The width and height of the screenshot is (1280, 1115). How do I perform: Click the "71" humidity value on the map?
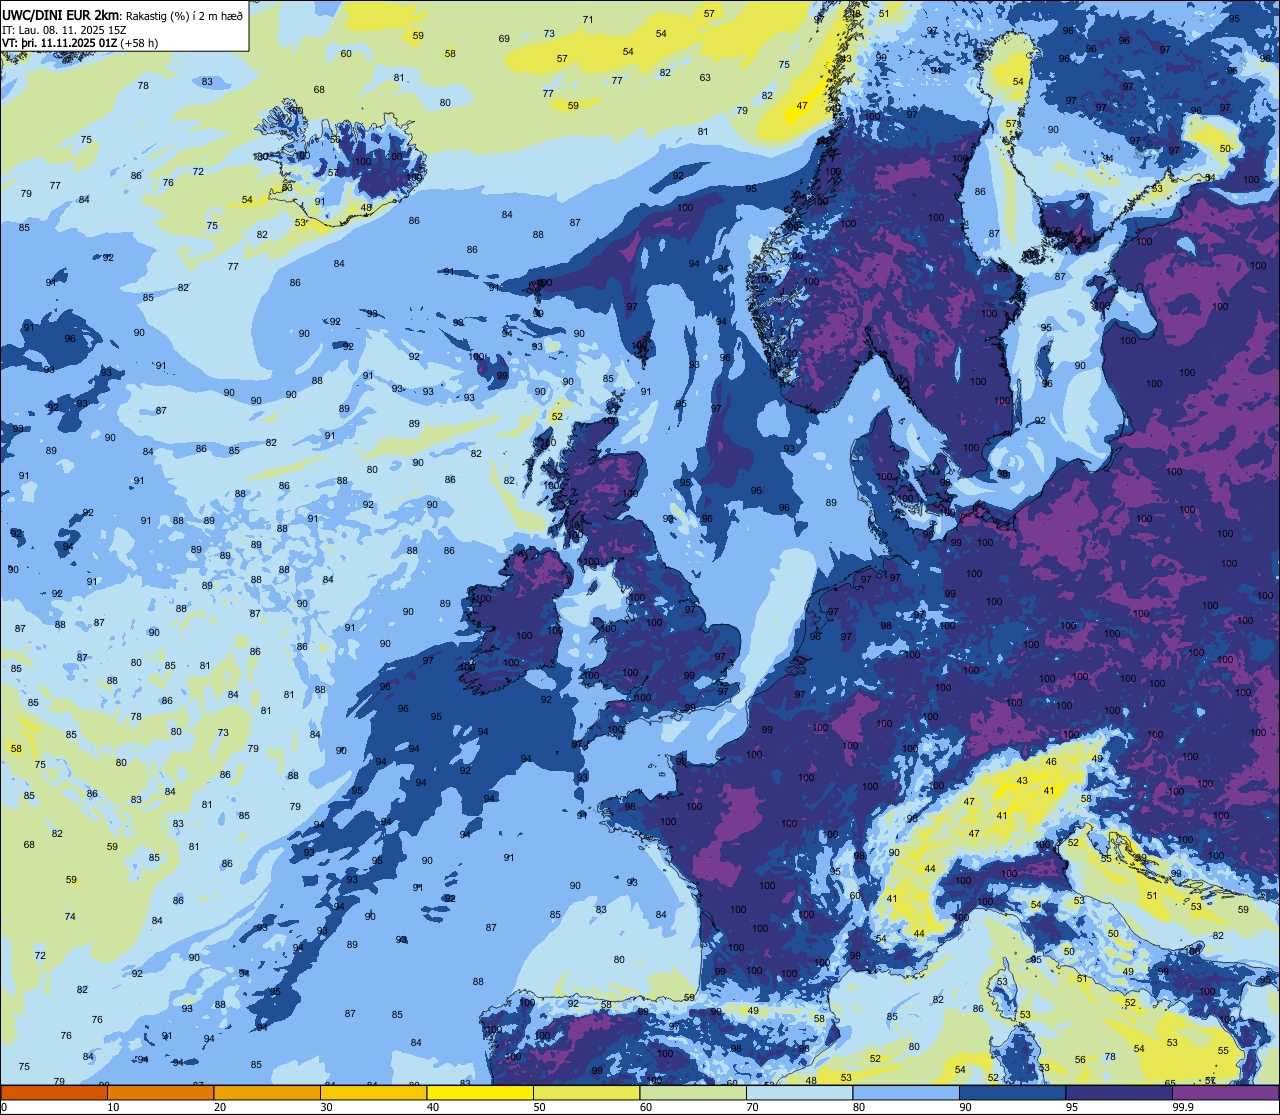588,20
